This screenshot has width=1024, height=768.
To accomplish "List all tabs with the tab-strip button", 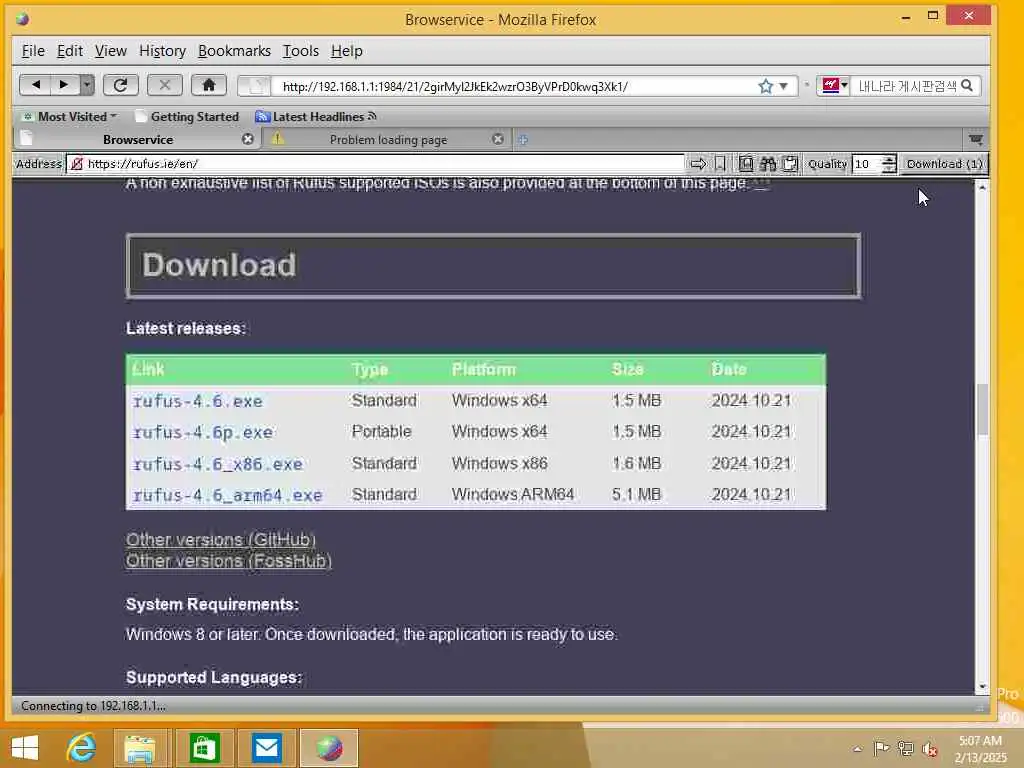I will tap(976, 139).
